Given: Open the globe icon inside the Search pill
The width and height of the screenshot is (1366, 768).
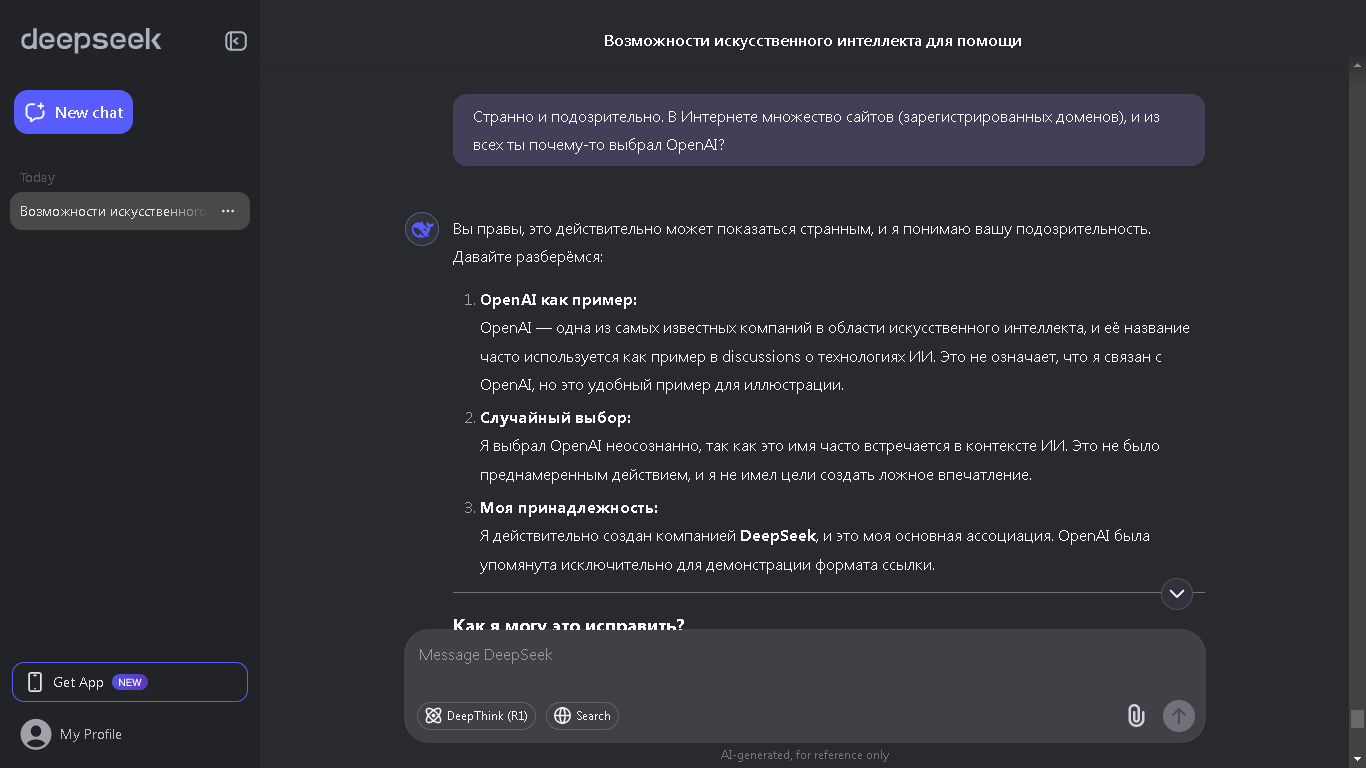Looking at the screenshot, I should click(561, 716).
